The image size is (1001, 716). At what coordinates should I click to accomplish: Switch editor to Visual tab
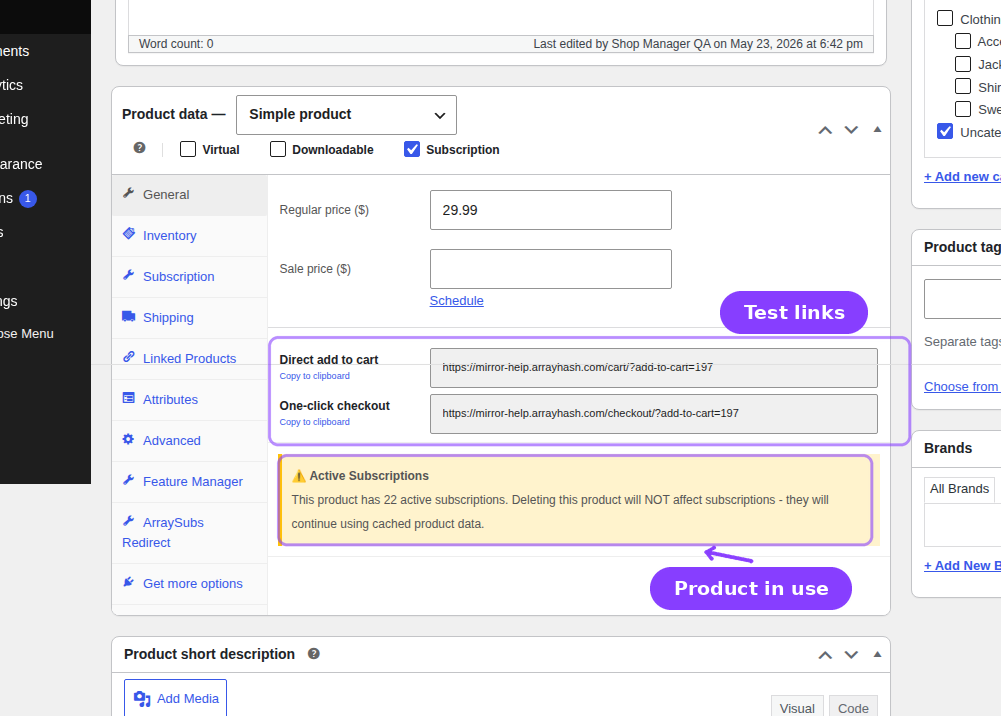click(x=797, y=707)
